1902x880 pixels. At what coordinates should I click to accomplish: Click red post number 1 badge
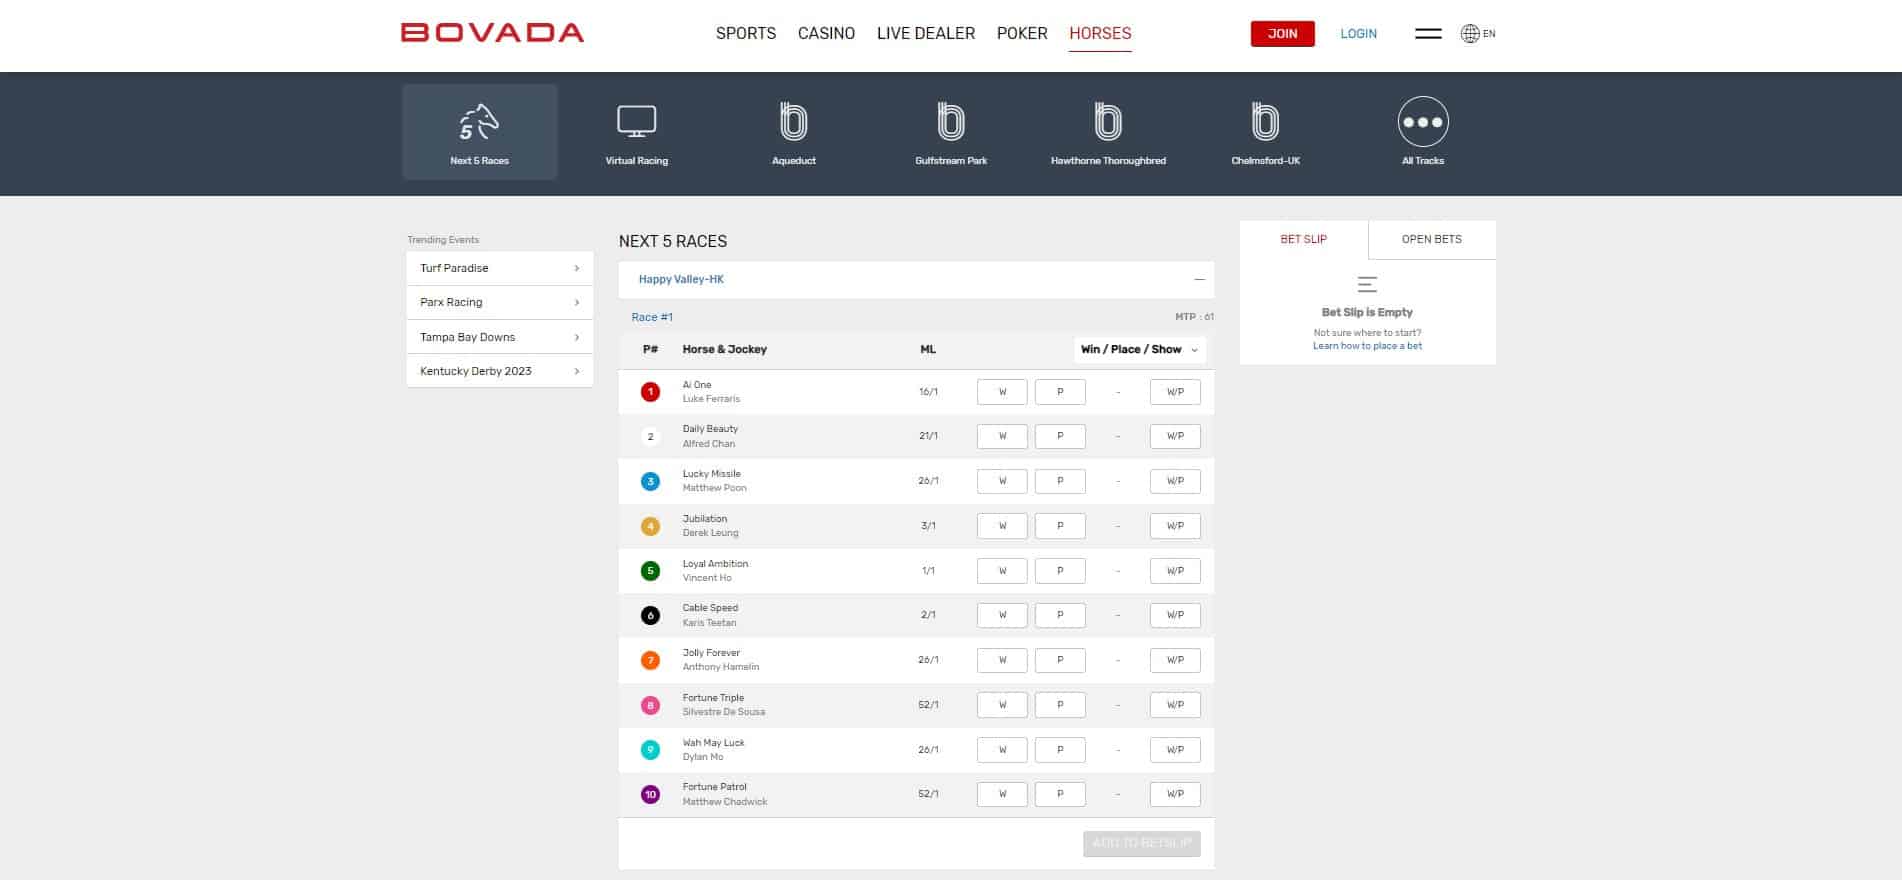coord(650,392)
